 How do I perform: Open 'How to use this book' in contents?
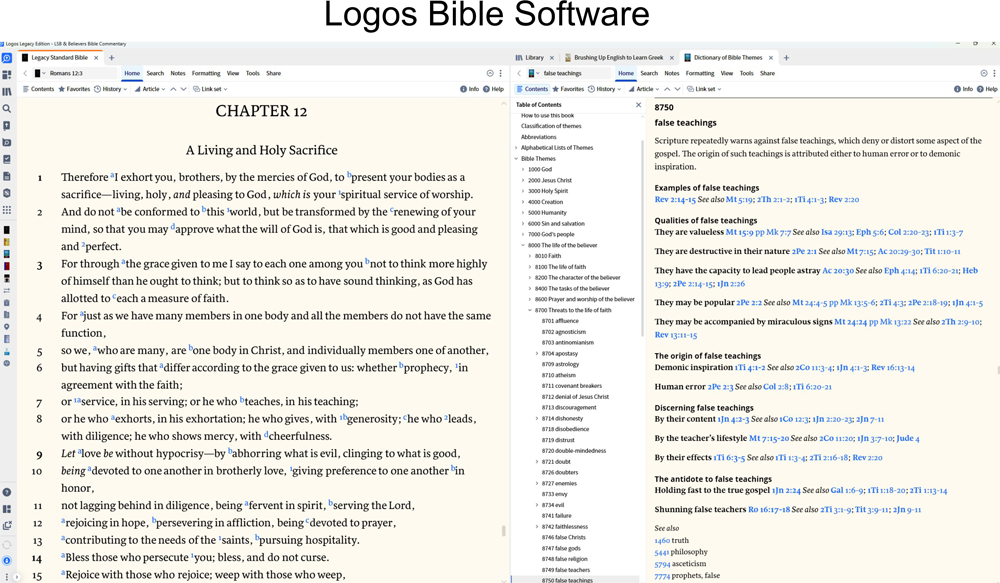547,115
